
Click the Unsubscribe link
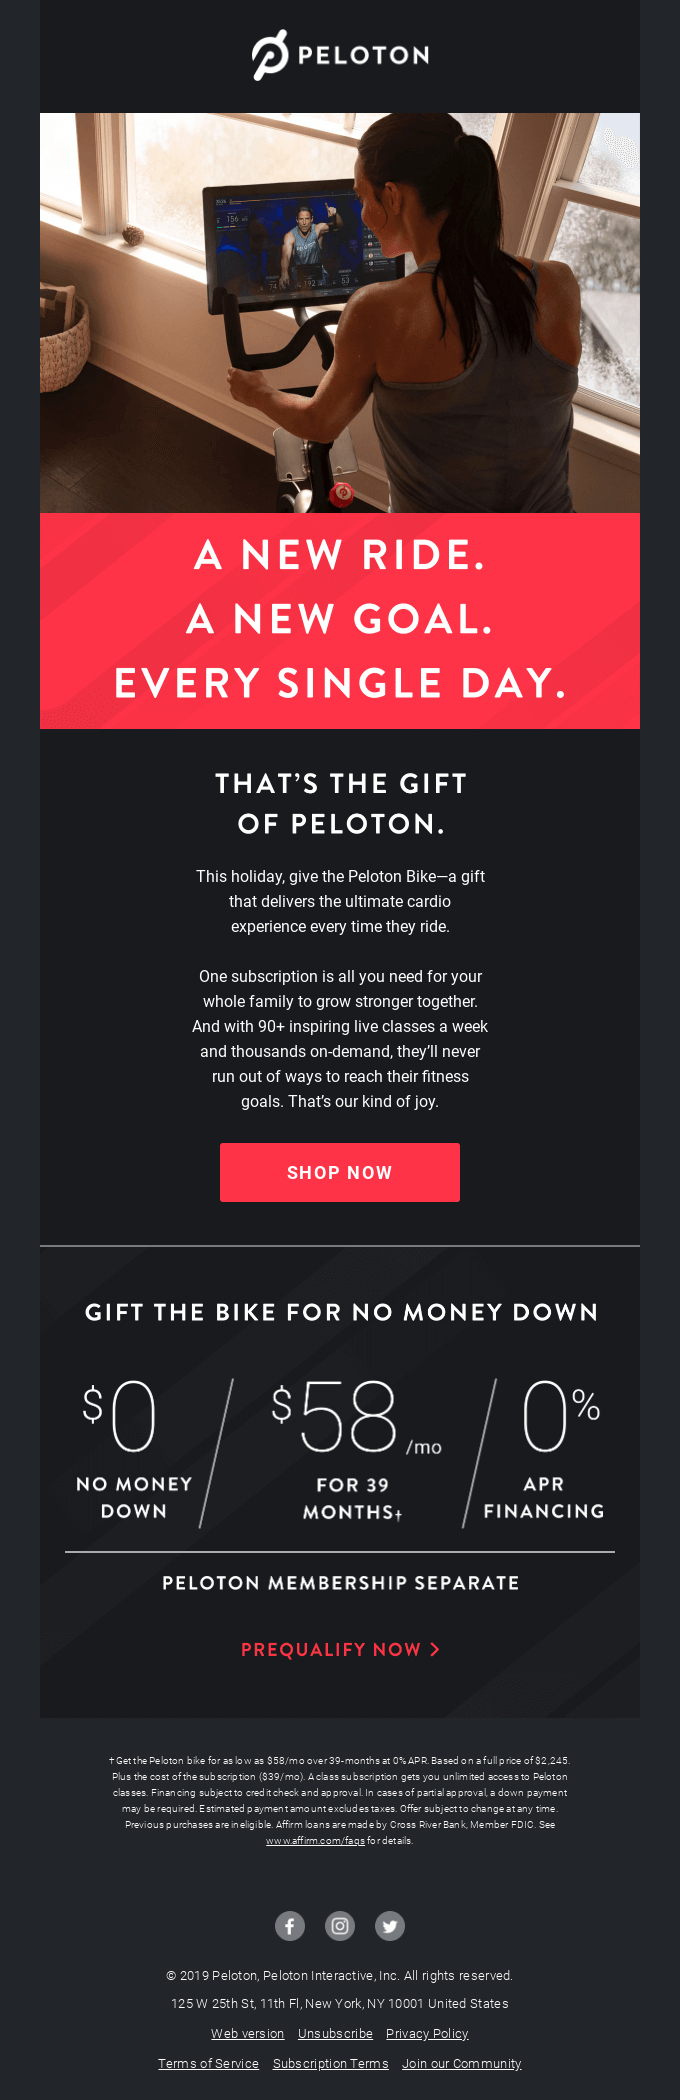335,2034
